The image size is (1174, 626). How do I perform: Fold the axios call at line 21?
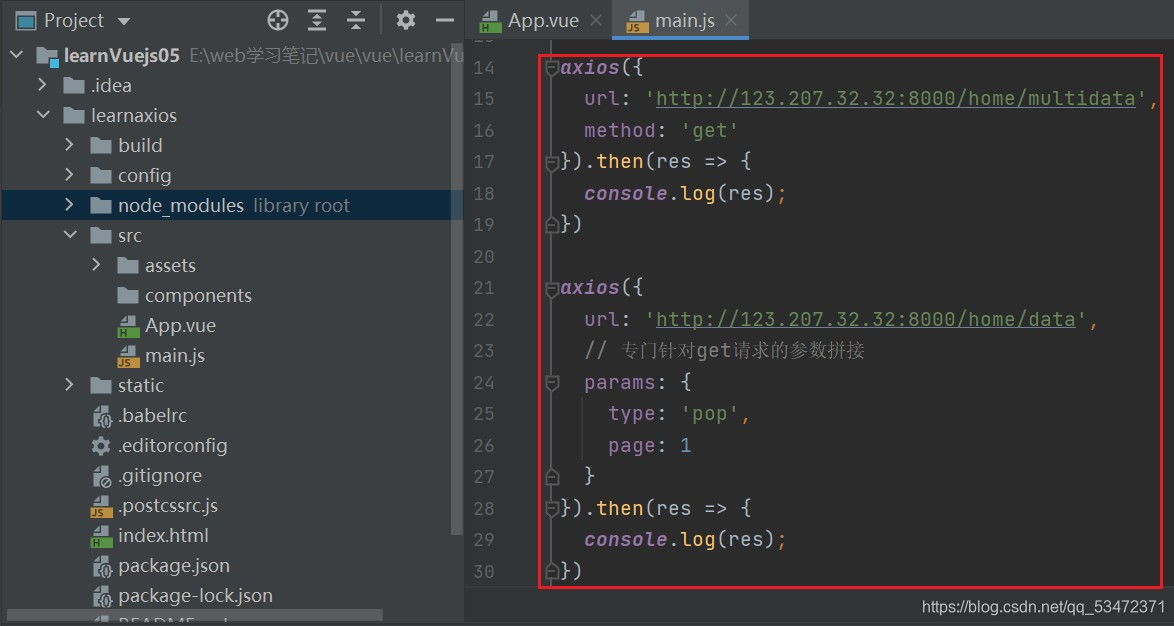click(552, 288)
